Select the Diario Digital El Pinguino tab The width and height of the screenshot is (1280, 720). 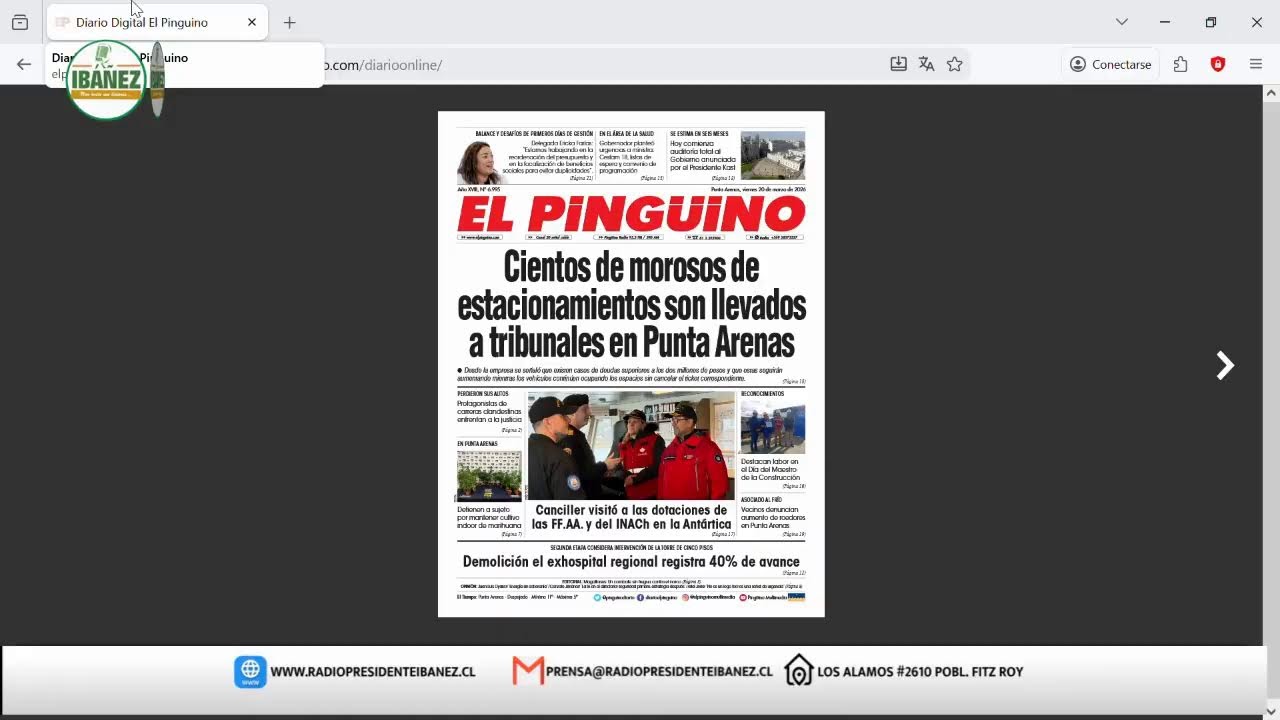point(142,22)
